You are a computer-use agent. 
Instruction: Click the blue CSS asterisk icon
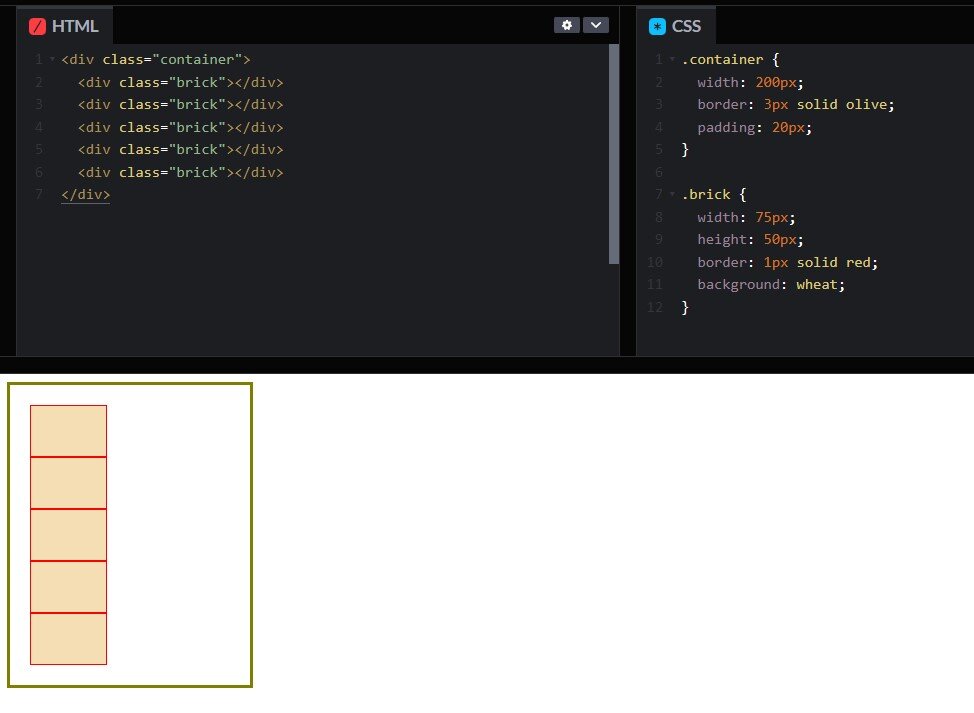click(657, 26)
